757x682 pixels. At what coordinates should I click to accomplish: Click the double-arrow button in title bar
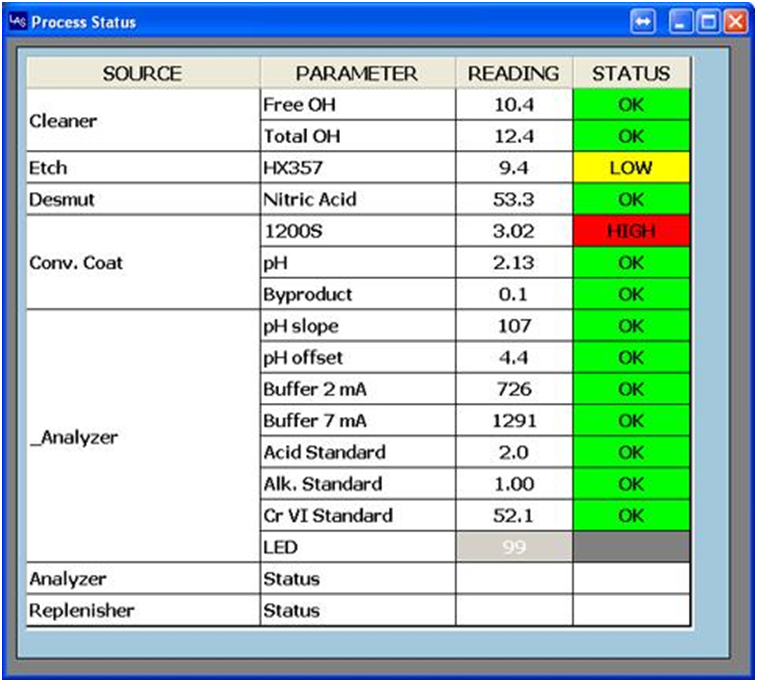643,22
